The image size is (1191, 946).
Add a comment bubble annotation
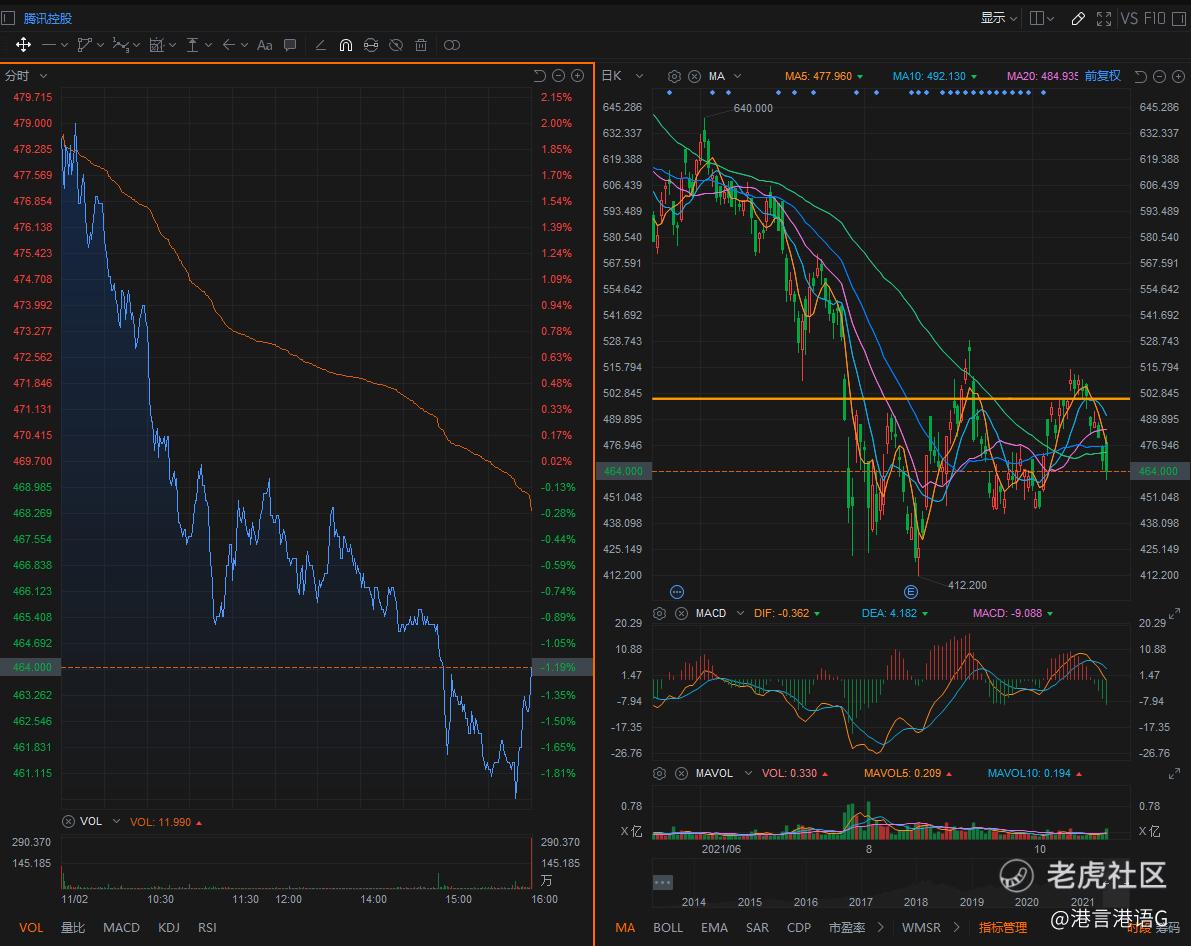tap(290, 45)
